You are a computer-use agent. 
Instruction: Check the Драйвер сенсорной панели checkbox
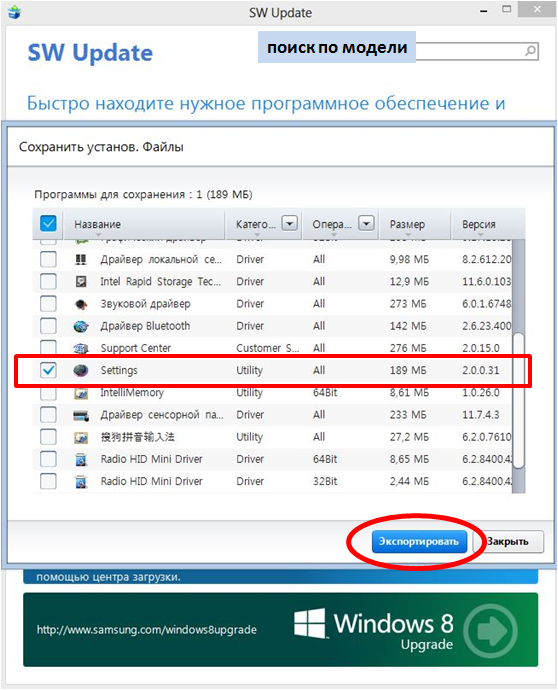[x=48, y=415]
